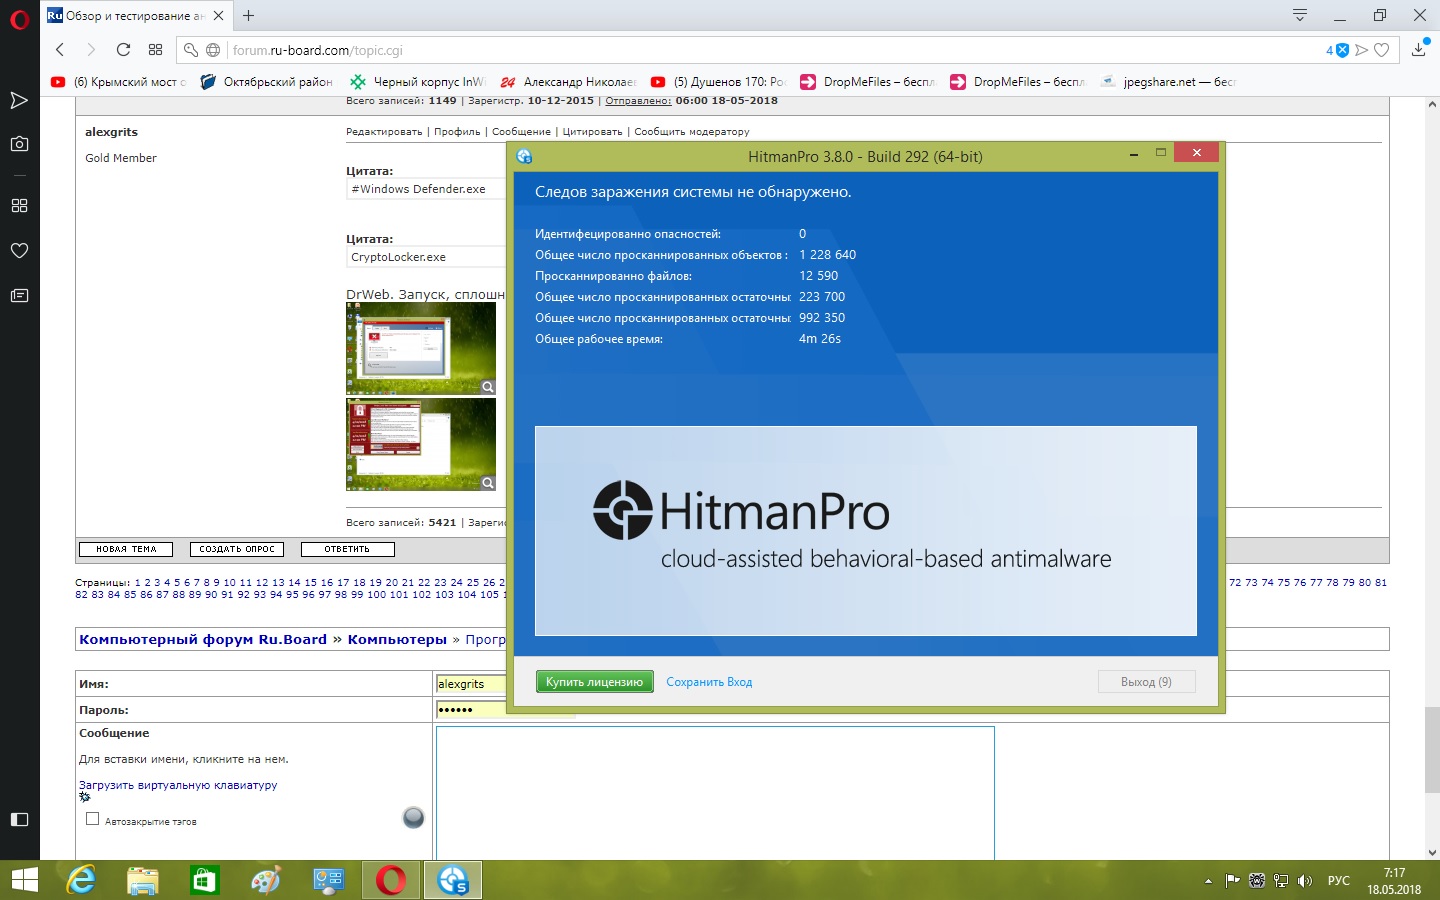Go back to previous page
The image size is (1440, 900).
[60, 50]
